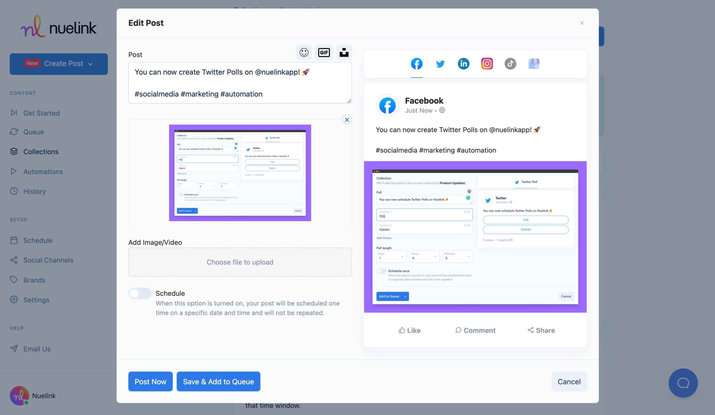Click the 'Edit Post' dialog title
The height and width of the screenshot is (415, 715).
point(146,23)
